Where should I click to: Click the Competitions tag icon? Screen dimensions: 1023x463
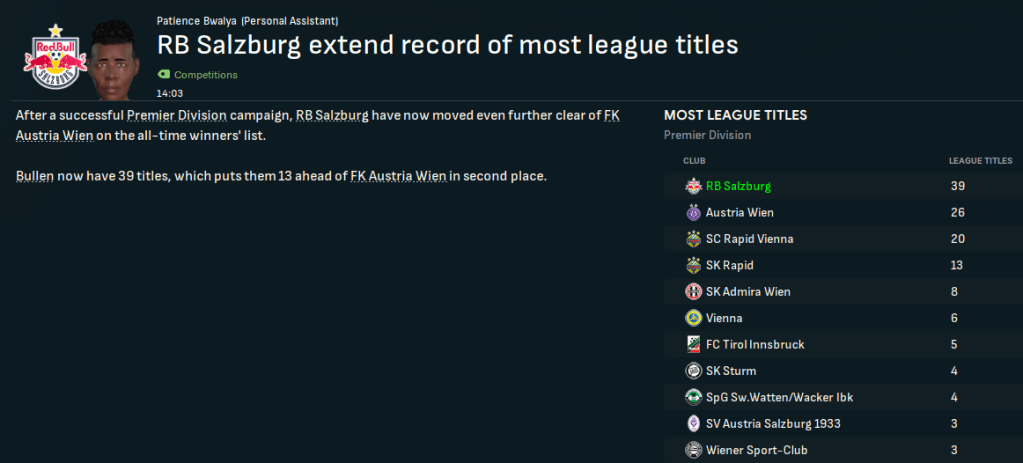click(x=163, y=75)
